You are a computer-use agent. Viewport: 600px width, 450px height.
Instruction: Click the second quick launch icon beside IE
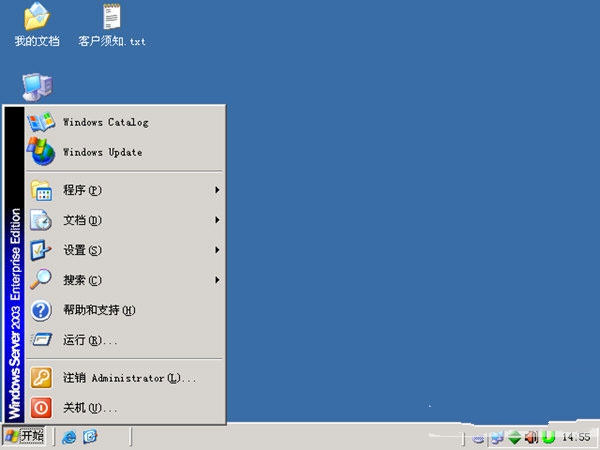[90, 437]
